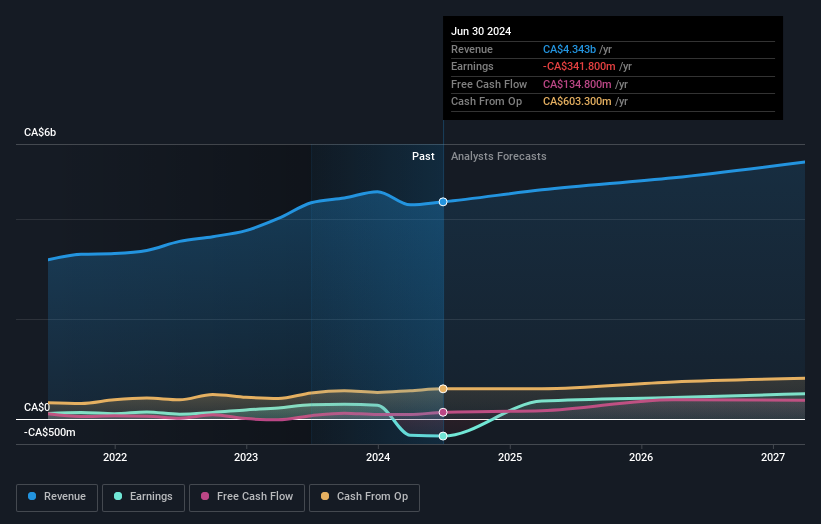Click the 2023 x-axis label
Viewport: 821px width, 524px height.
246,457
